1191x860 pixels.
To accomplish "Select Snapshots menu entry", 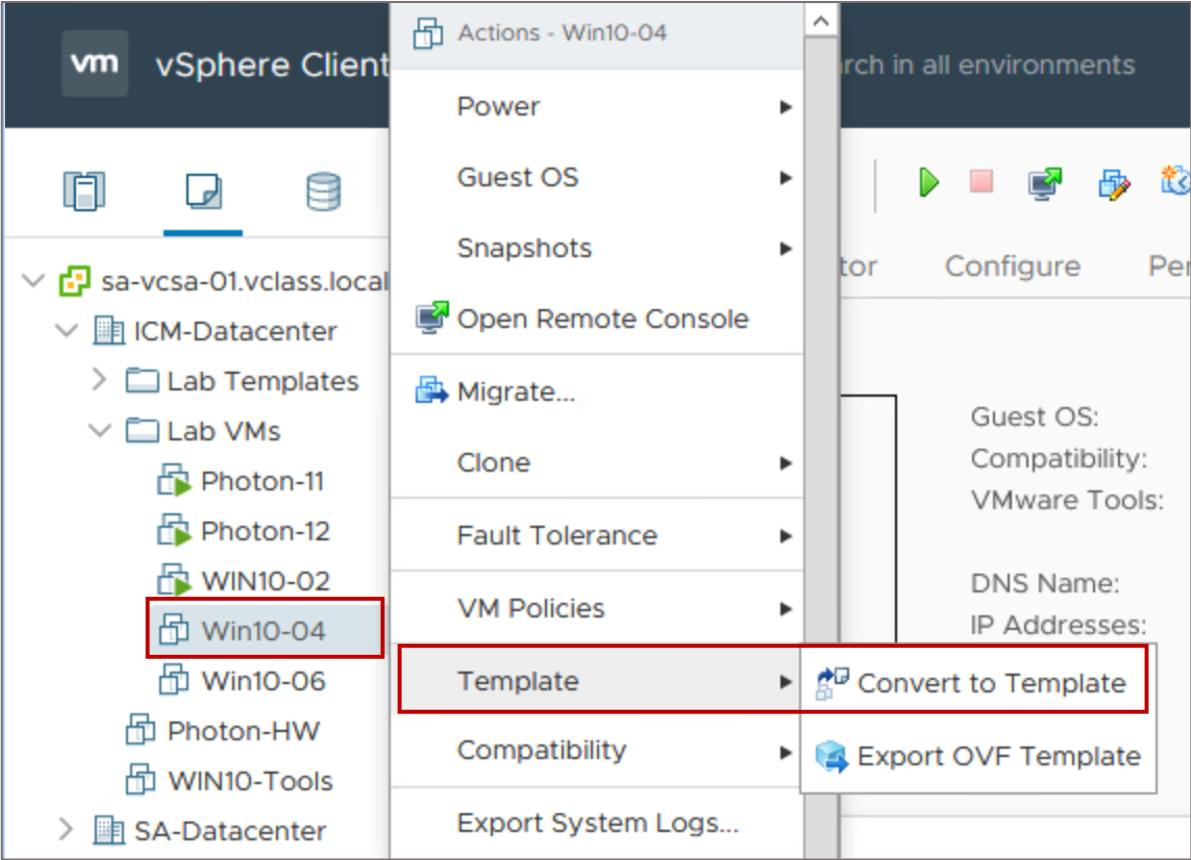I will tap(598, 248).
